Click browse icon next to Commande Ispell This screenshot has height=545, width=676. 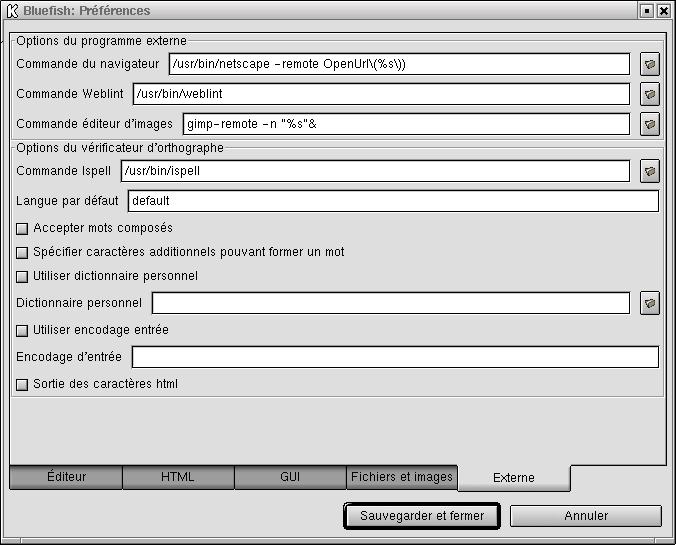650,171
